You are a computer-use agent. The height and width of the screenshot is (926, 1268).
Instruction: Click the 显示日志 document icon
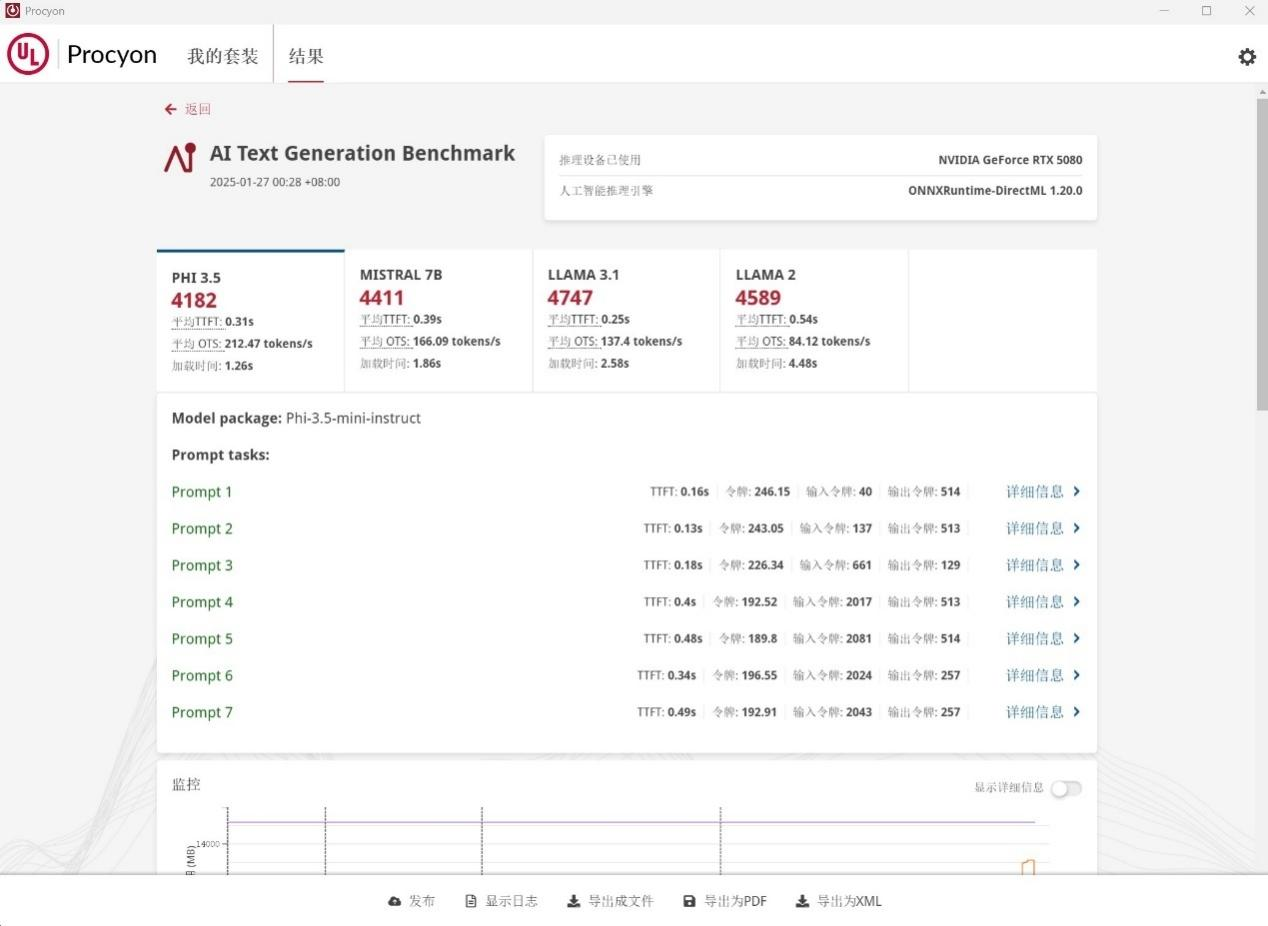(x=471, y=901)
